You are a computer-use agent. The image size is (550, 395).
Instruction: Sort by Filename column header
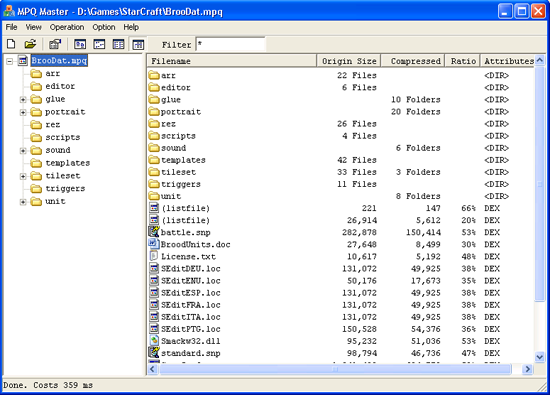[x=232, y=61]
